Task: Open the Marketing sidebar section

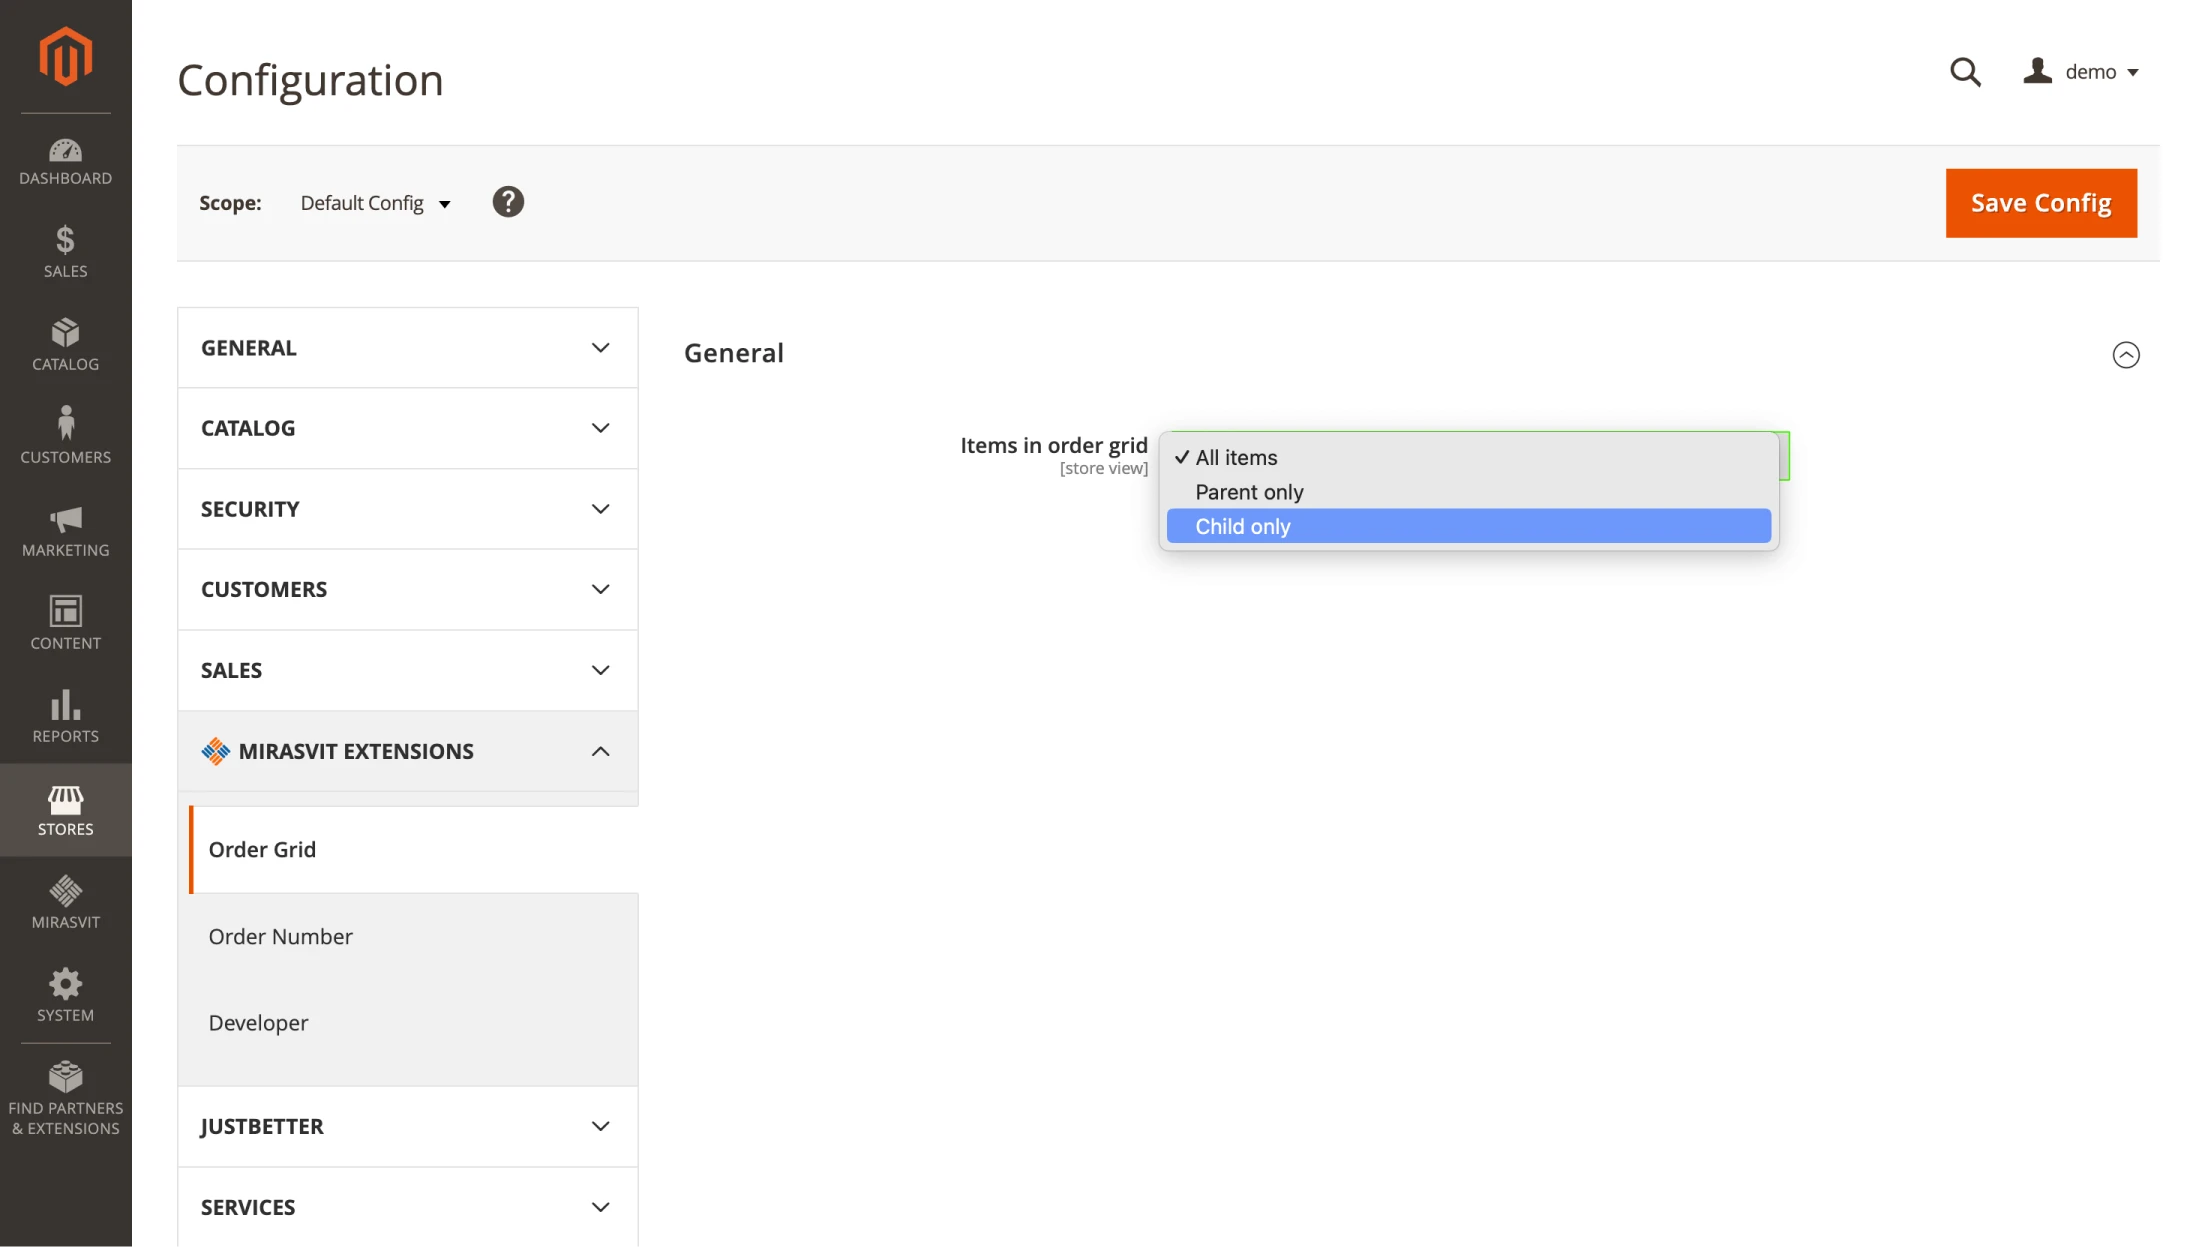Action: point(65,530)
